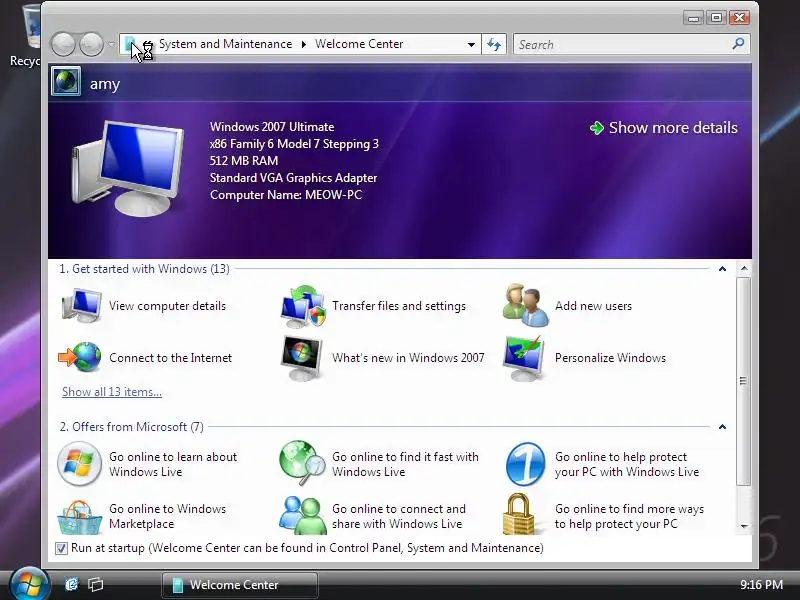Click the Welcome Center taskbar button
Screen dimensions: 800x600
tap(240, 585)
